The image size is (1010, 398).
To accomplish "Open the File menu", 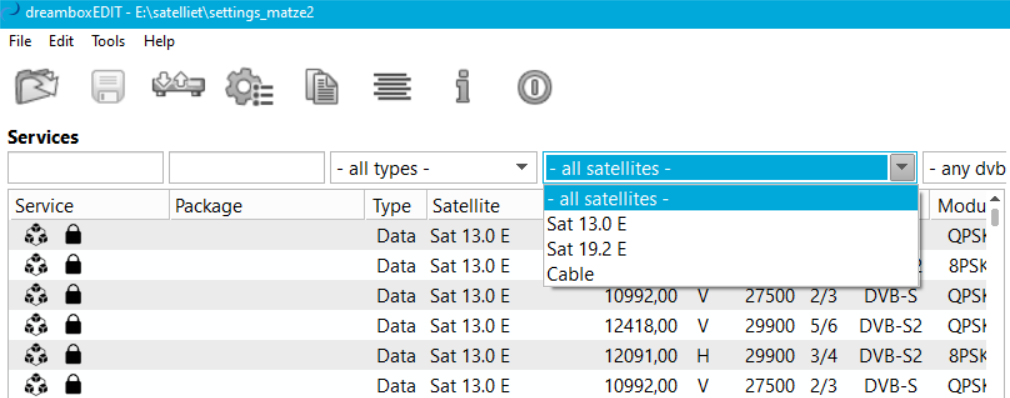I will click(20, 42).
